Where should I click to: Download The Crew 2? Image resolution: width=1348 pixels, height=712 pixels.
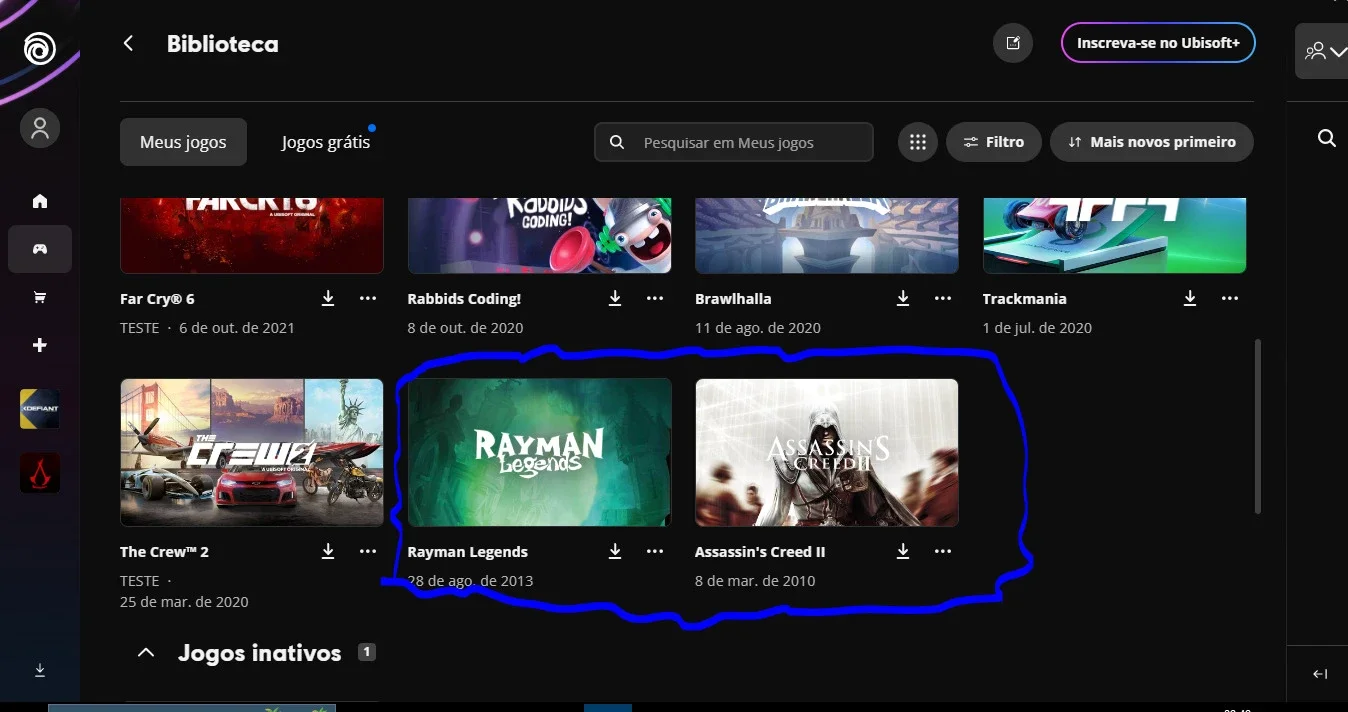click(328, 551)
